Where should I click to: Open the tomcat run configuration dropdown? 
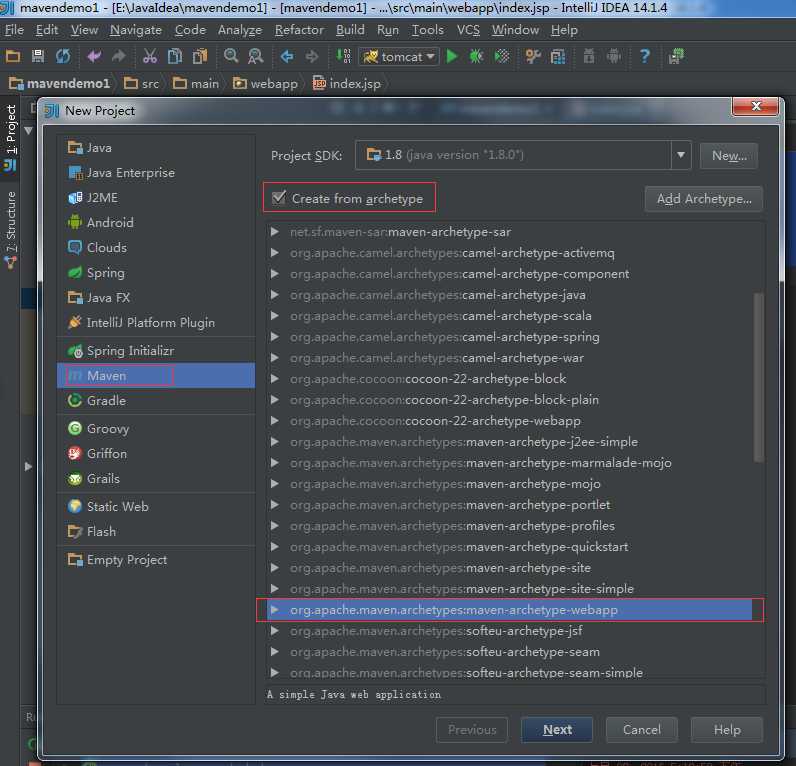(x=399, y=56)
